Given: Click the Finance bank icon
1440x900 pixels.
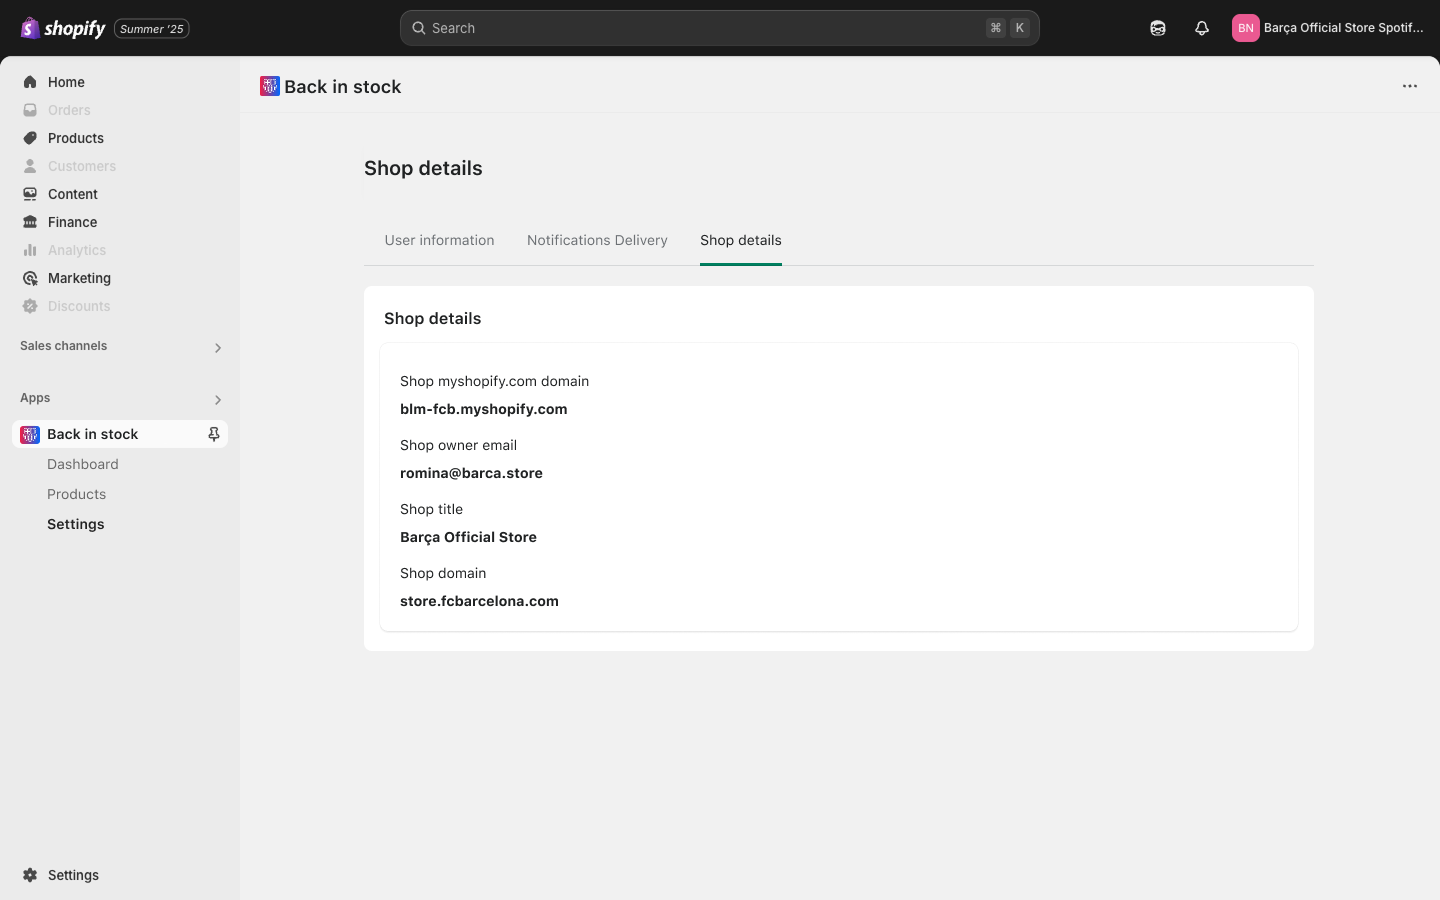Looking at the screenshot, I should pyautogui.click(x=30, y=222).
